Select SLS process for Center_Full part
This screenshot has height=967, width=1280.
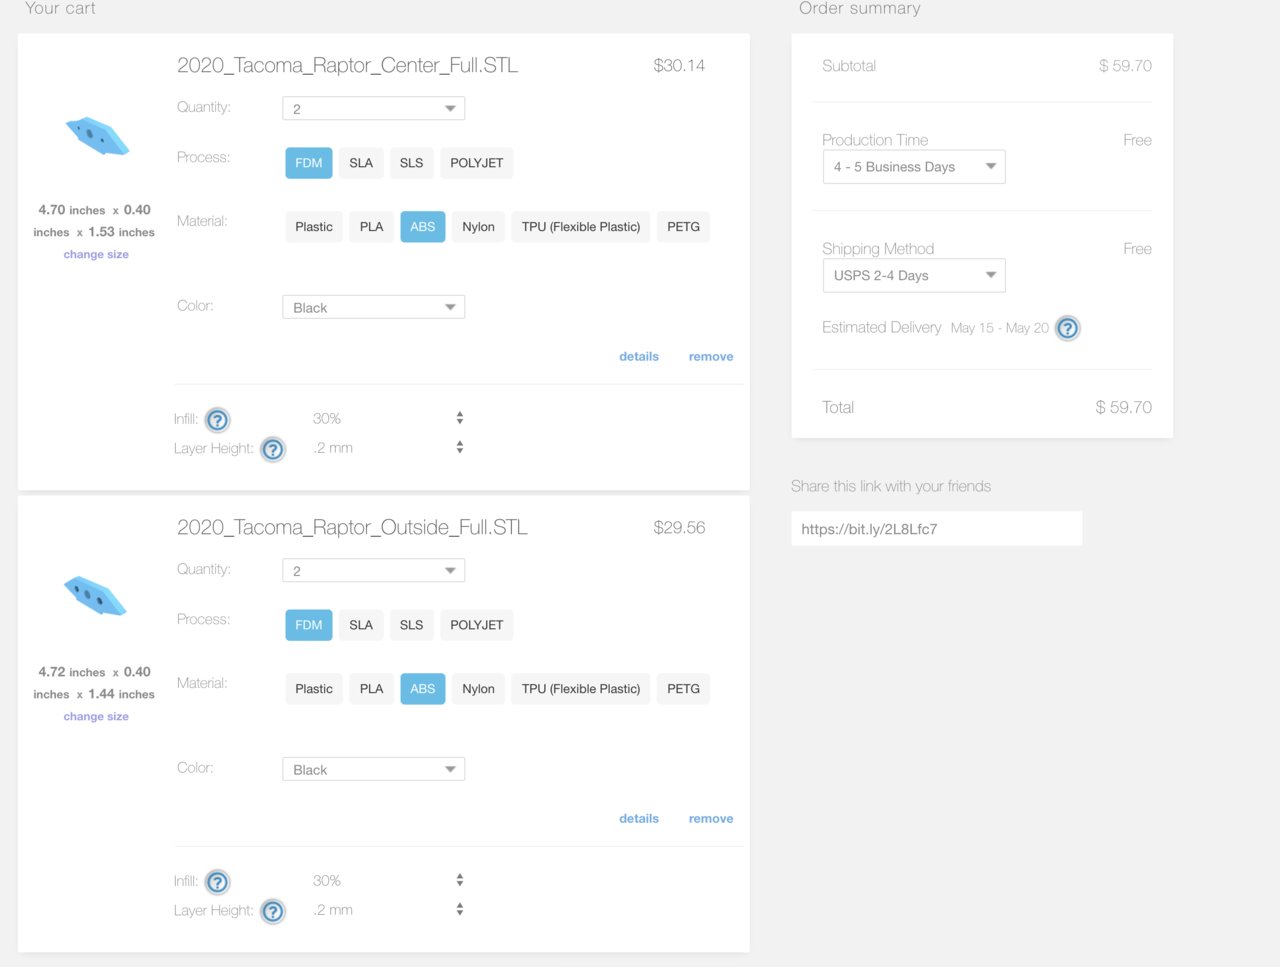tap(412, 163)
